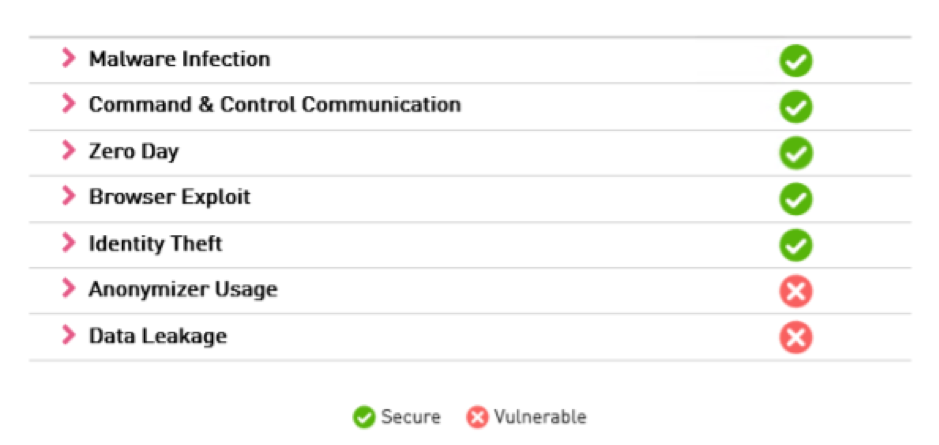Viewport: 939px width, 445px height.
Task: Open the Anonymizer Usage label
Action: 183,290
